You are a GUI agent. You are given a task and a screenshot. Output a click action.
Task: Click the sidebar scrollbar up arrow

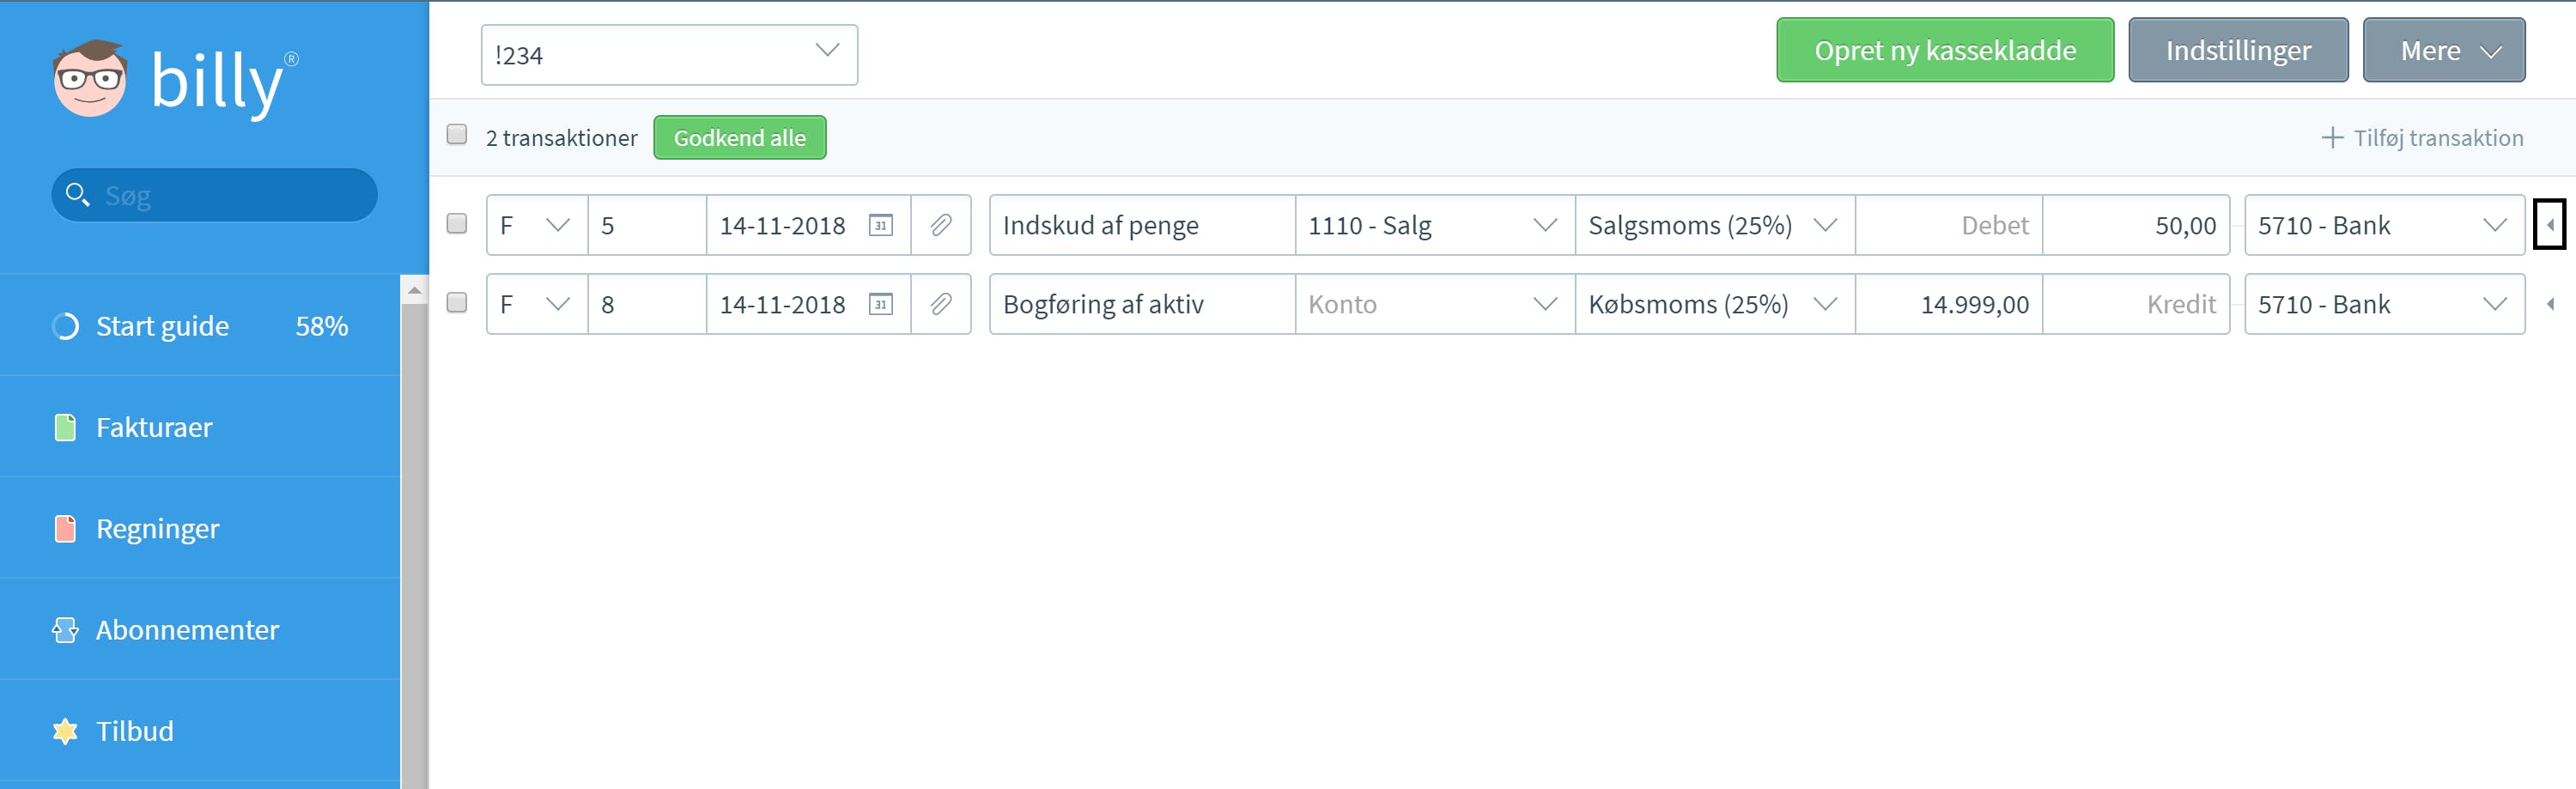[x=414, y=290]
